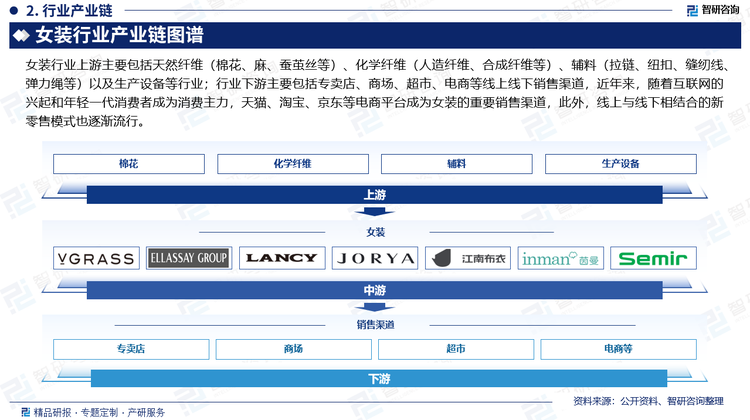Select the 棉花 upstream box
The height and width of the screenshot is (420, 750).
[129, 164]
